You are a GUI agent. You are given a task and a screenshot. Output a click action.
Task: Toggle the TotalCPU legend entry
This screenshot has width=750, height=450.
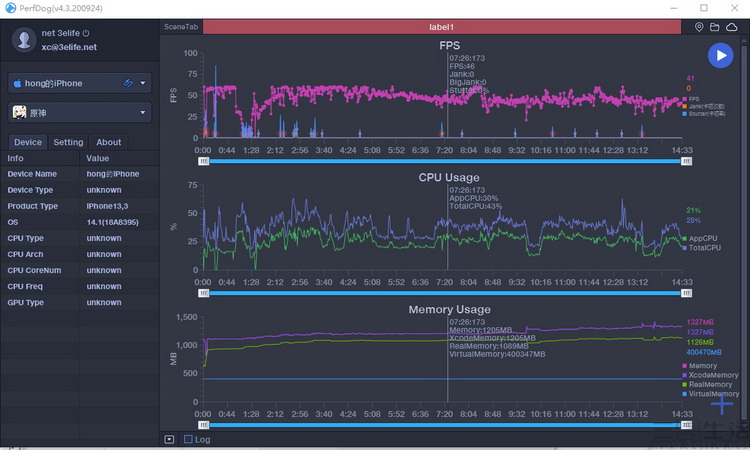click(x=701, y=248)
